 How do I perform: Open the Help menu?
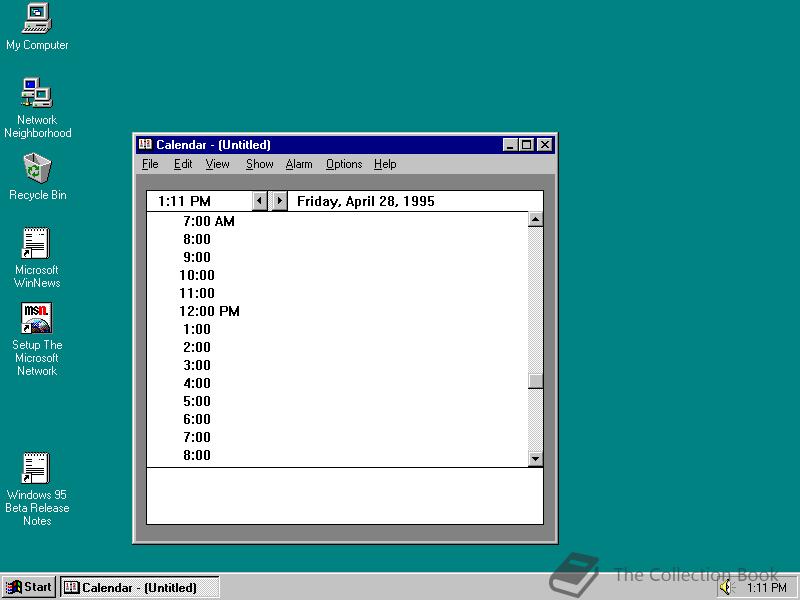pyautogui.click(x=385, y=164)
